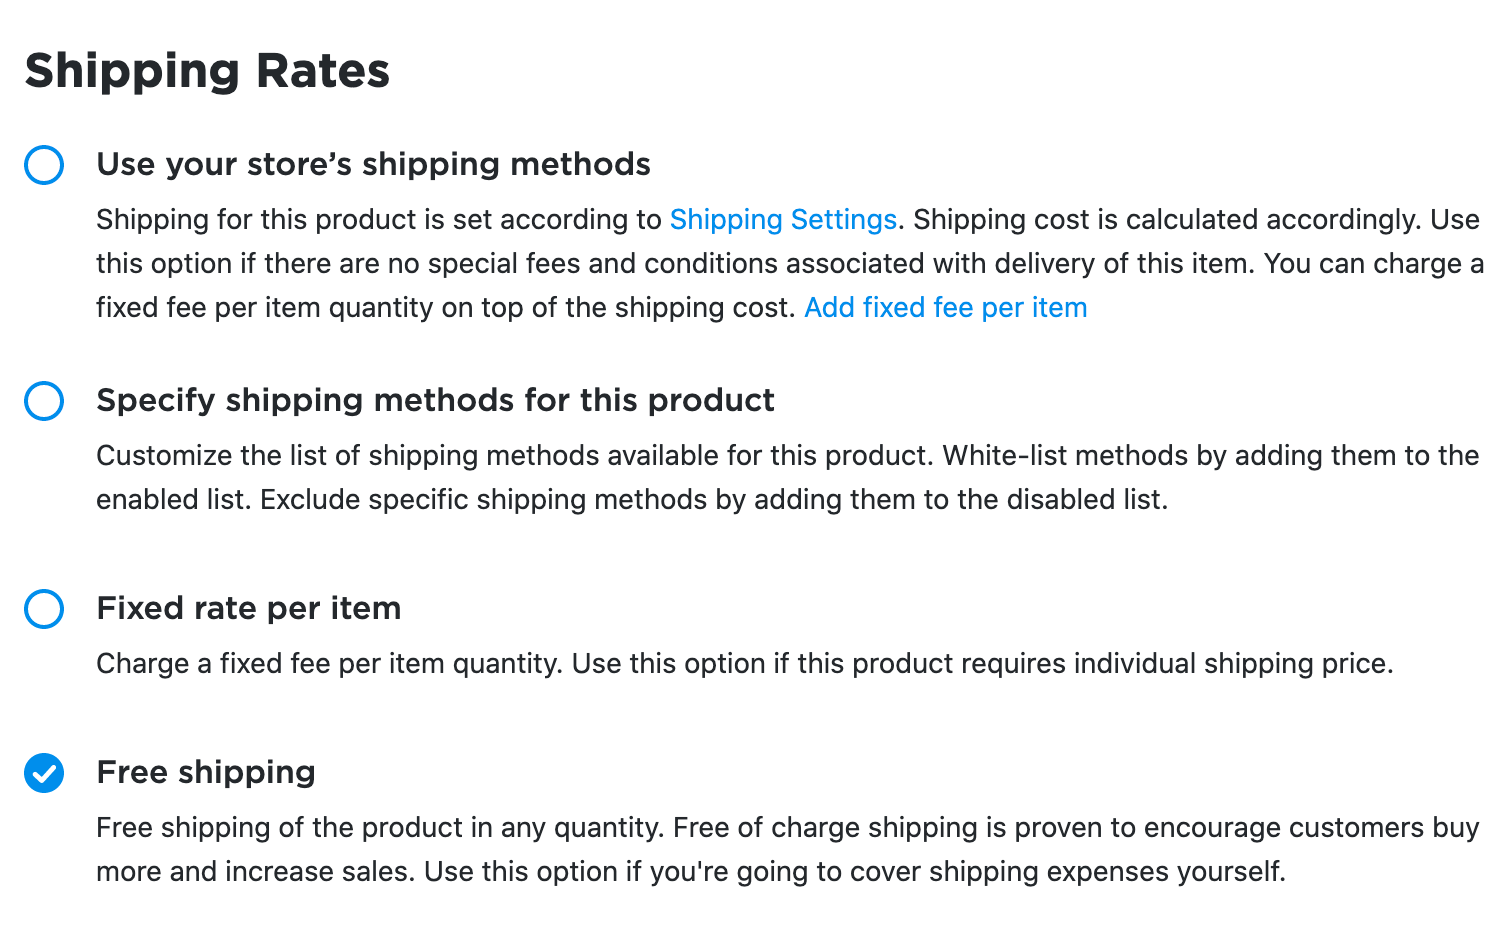Click Add fixed fee per item

click(x=945, y=307)
